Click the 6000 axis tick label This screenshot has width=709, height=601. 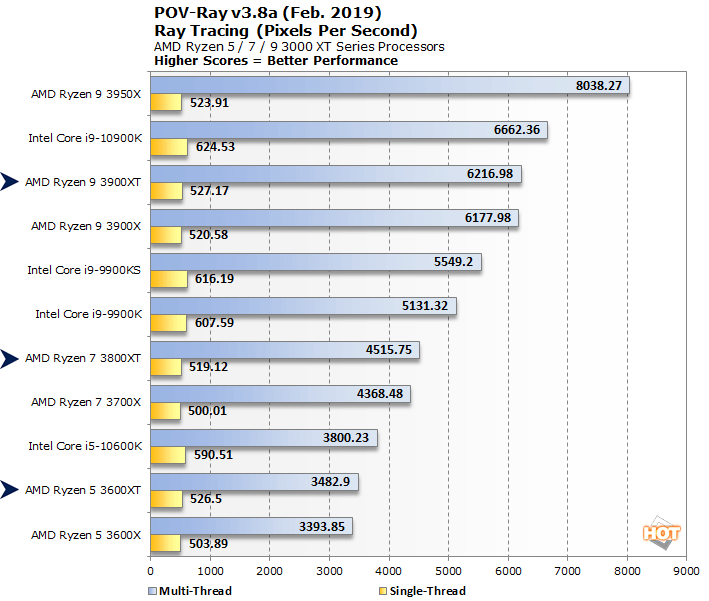click(508, 571)
